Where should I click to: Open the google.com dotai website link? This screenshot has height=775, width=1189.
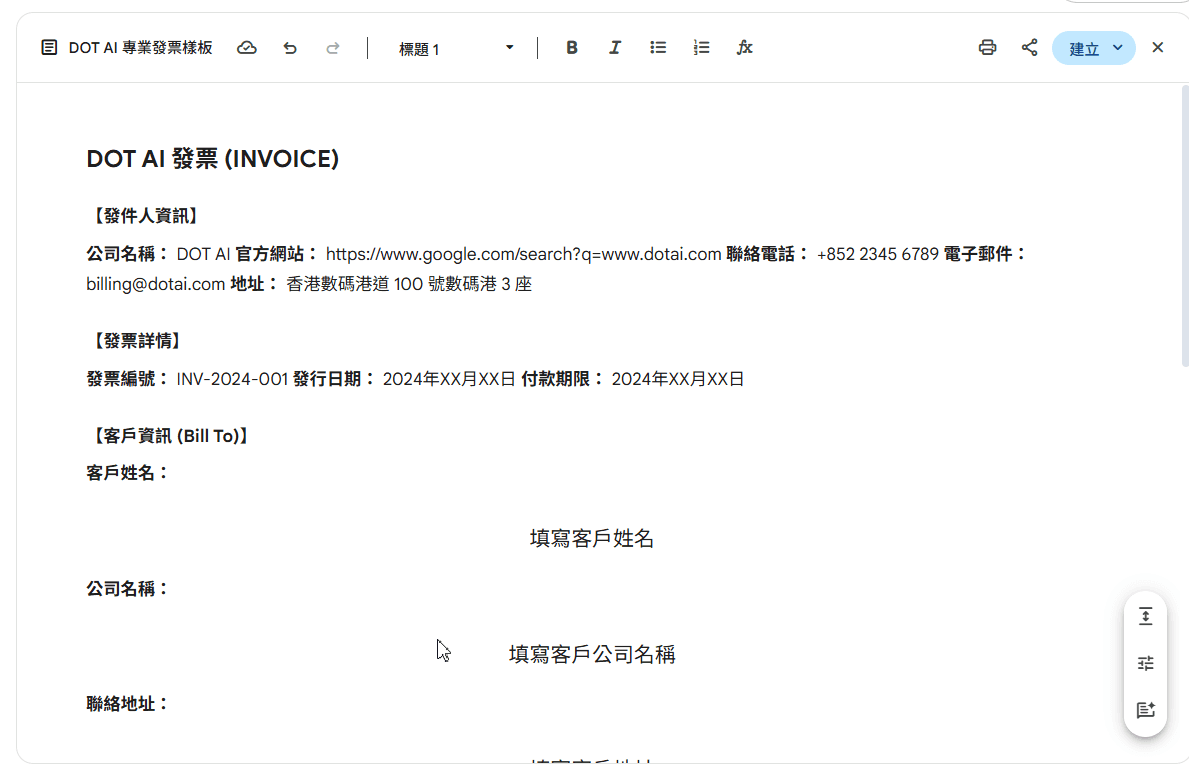tap(523, 254)
